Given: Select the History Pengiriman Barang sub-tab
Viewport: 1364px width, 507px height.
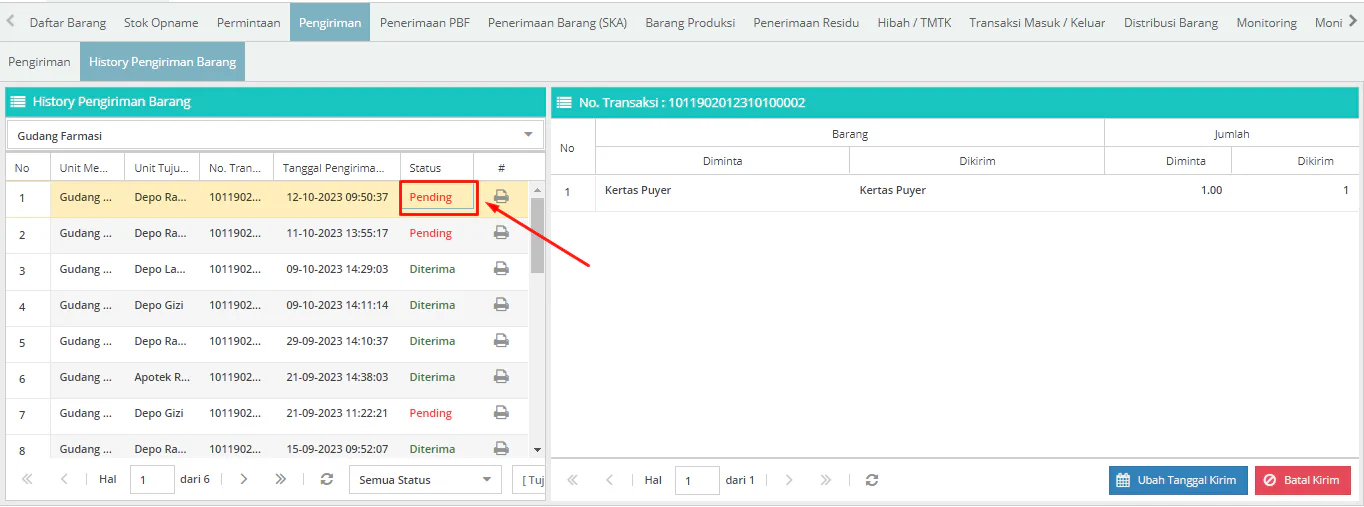Looking at the screenshot, I should pos(162,62).
